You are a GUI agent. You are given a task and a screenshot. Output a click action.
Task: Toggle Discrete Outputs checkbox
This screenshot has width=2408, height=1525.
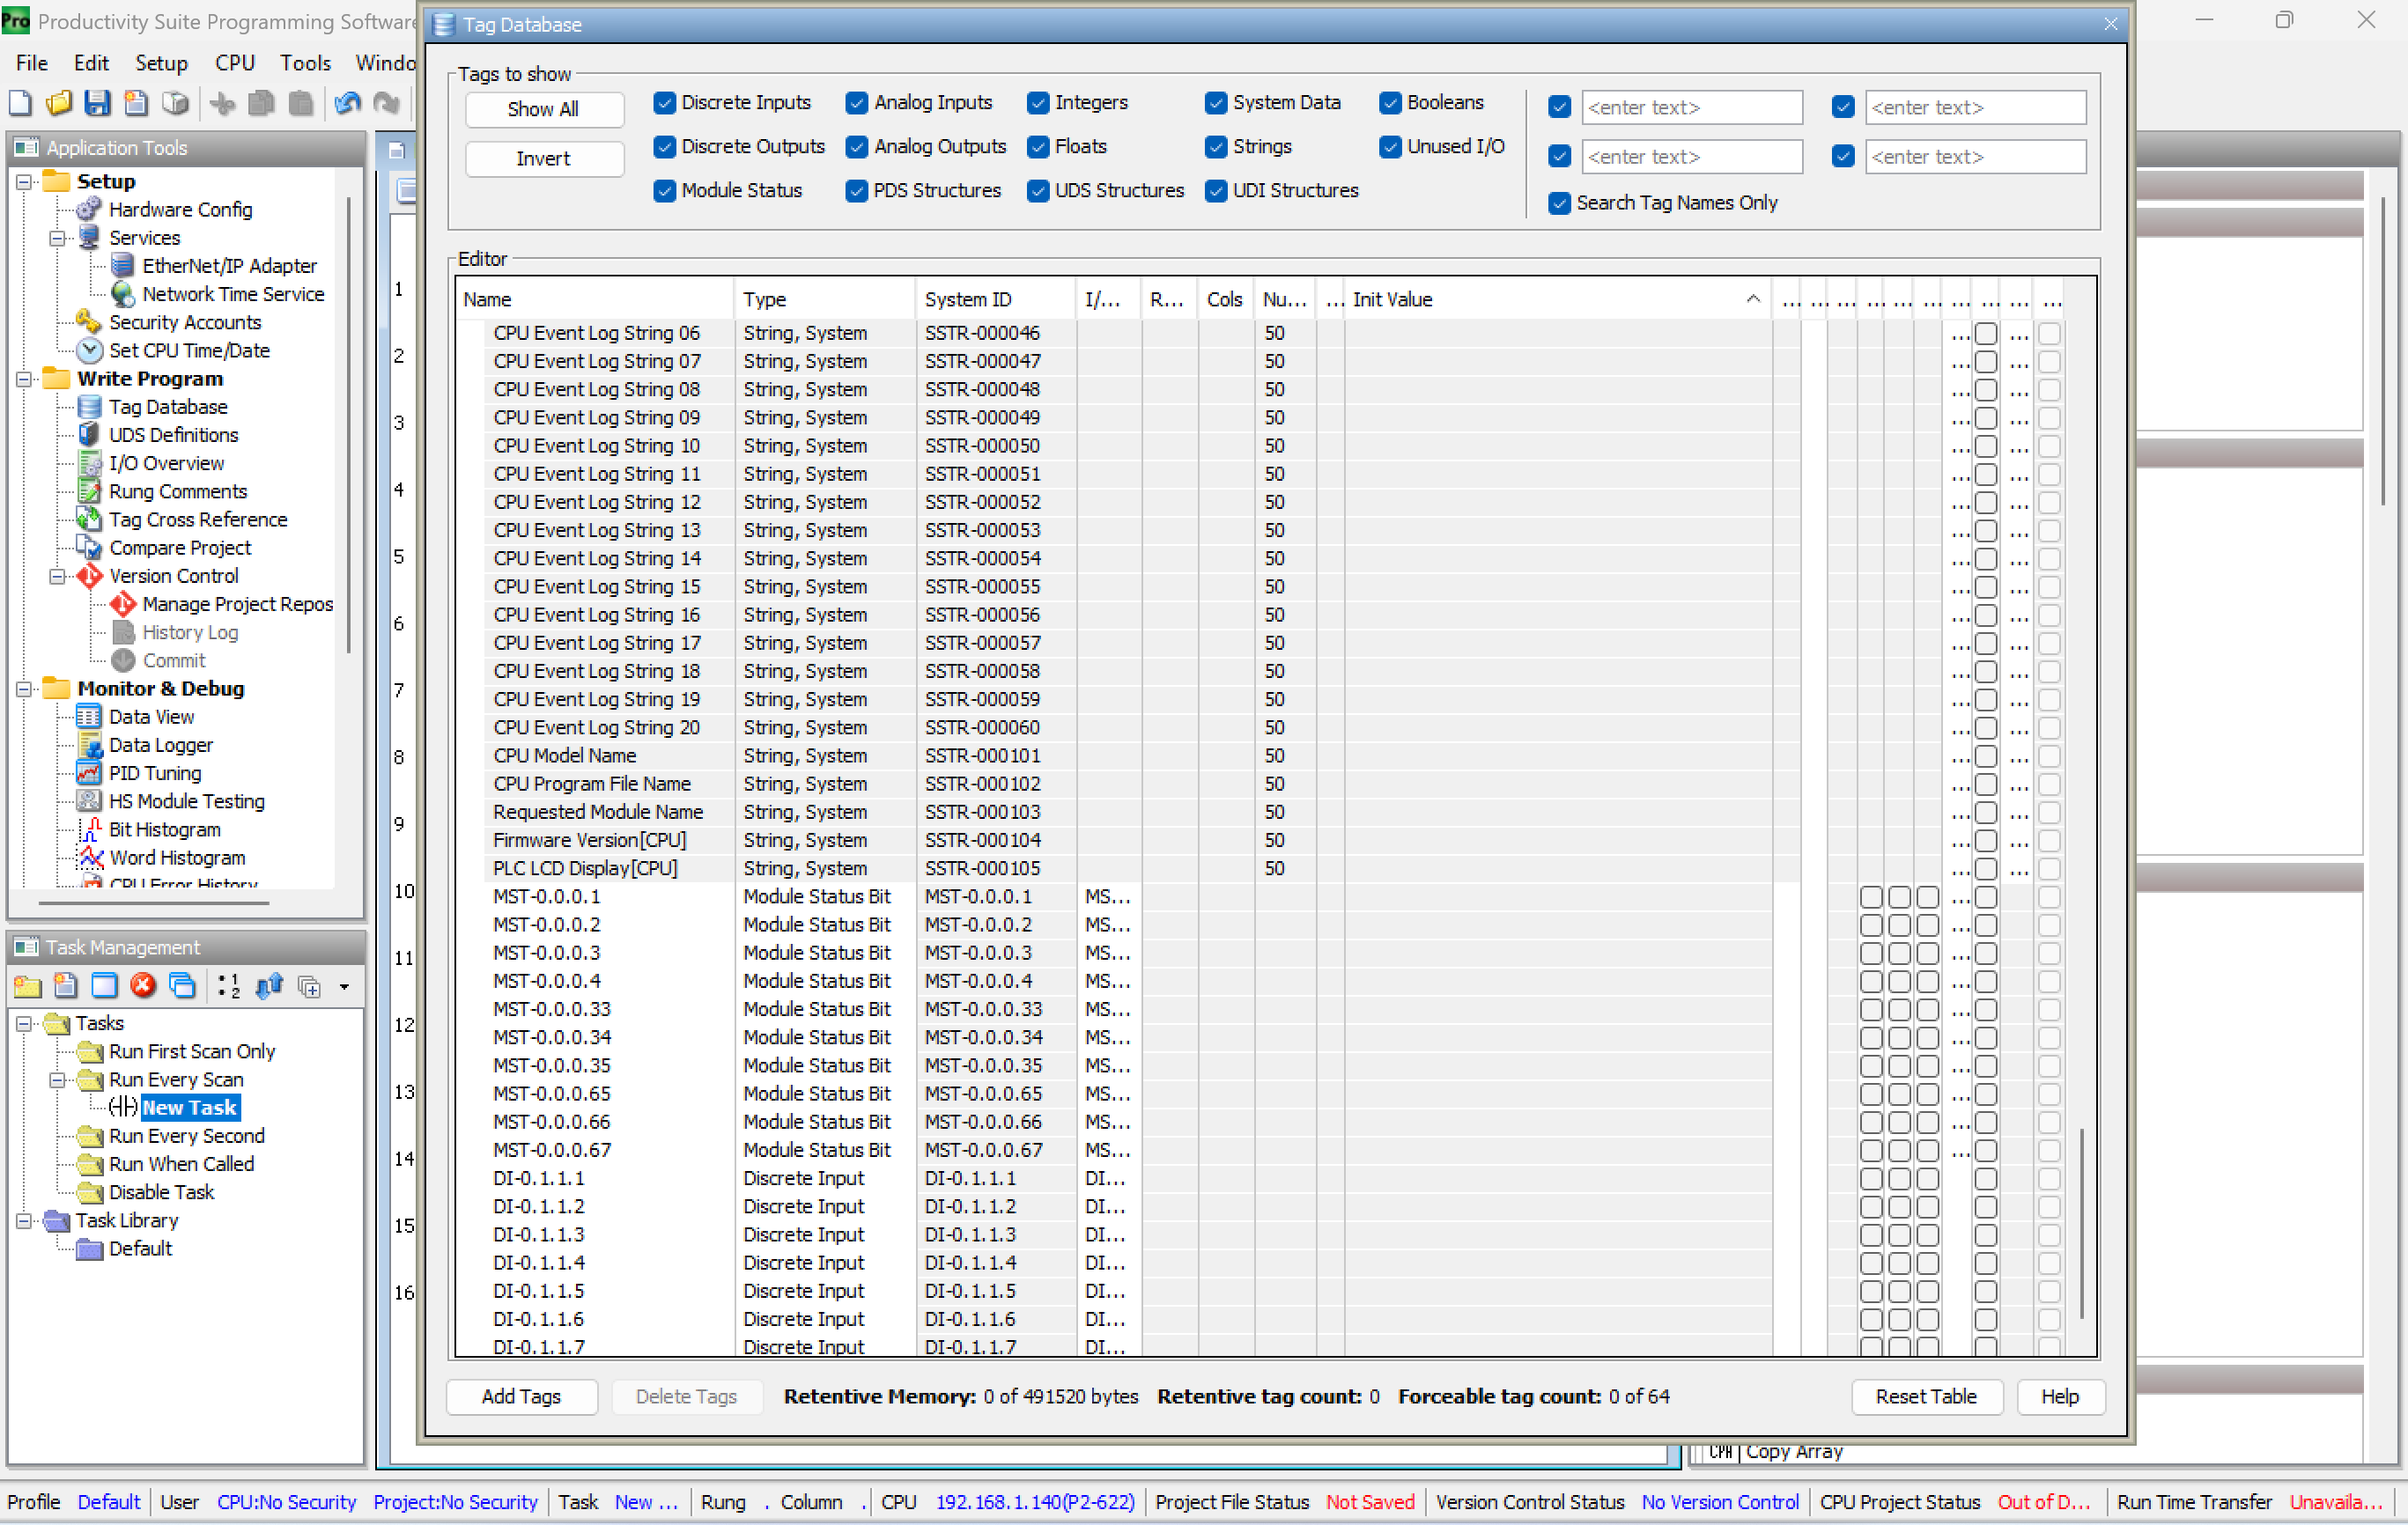664,146
